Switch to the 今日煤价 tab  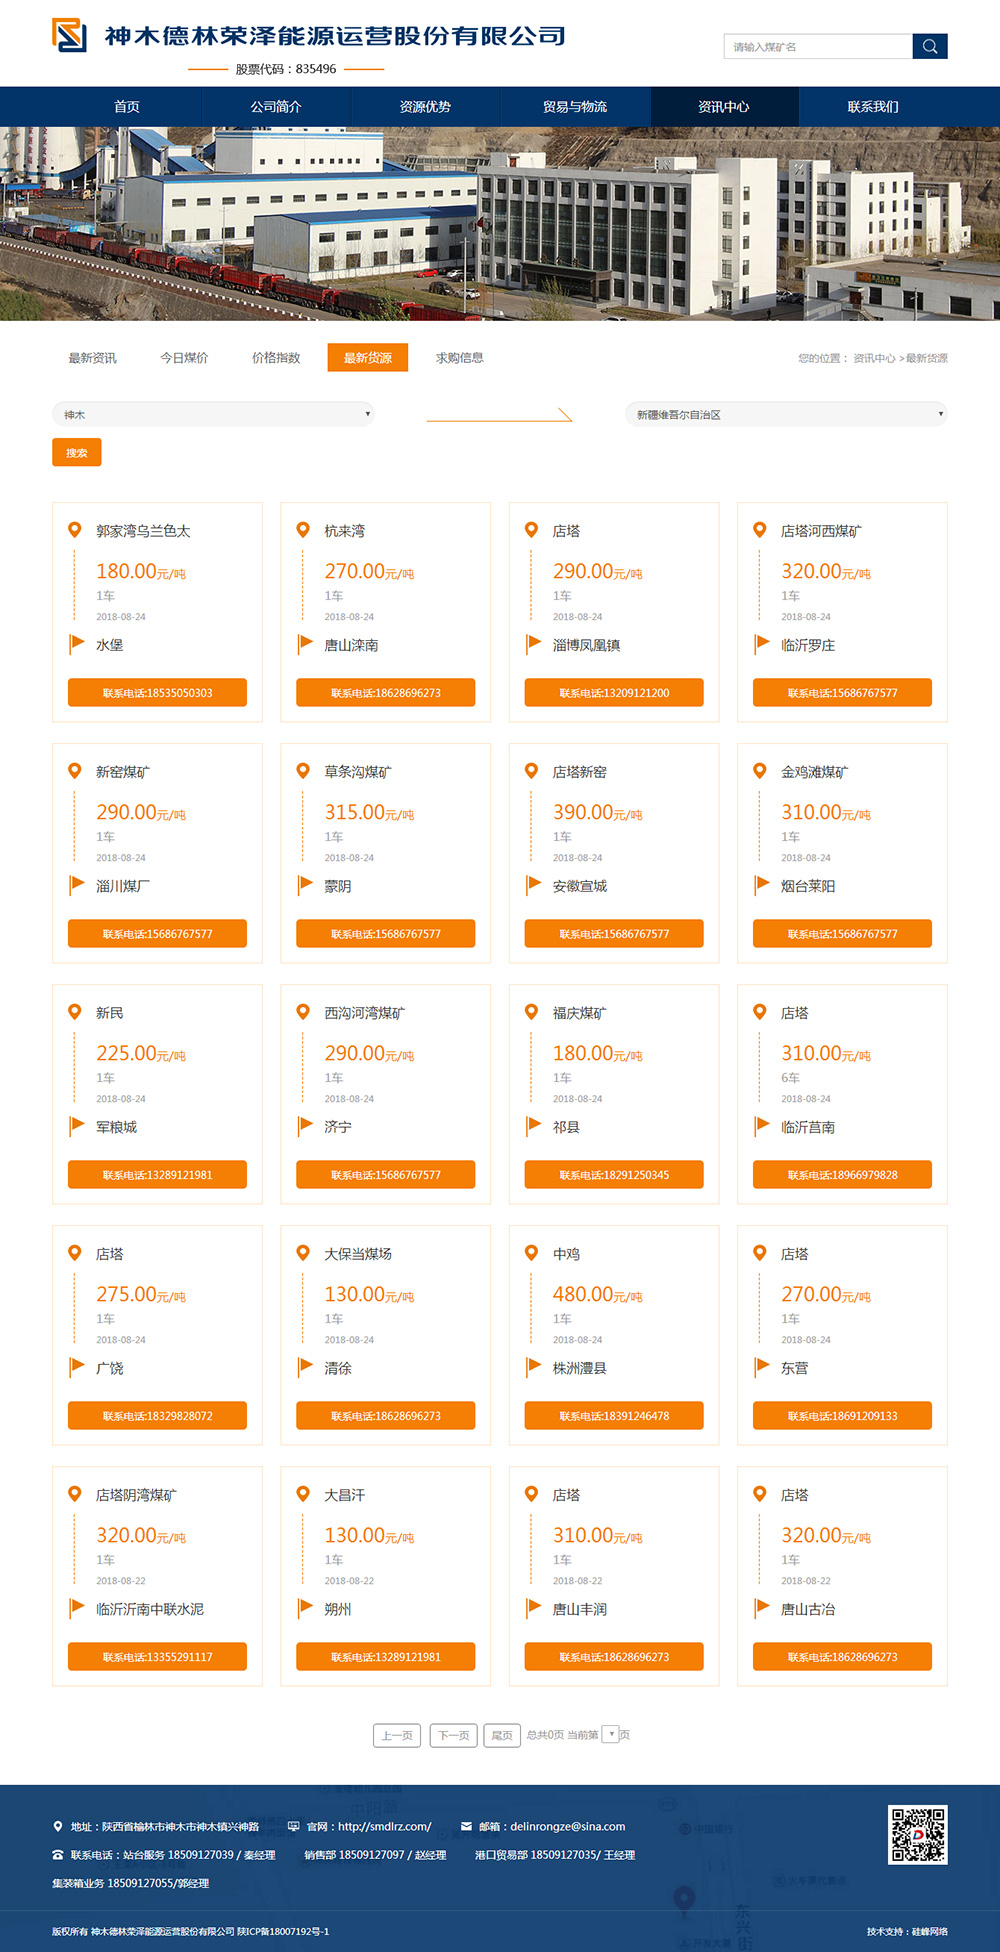point(184,358)
